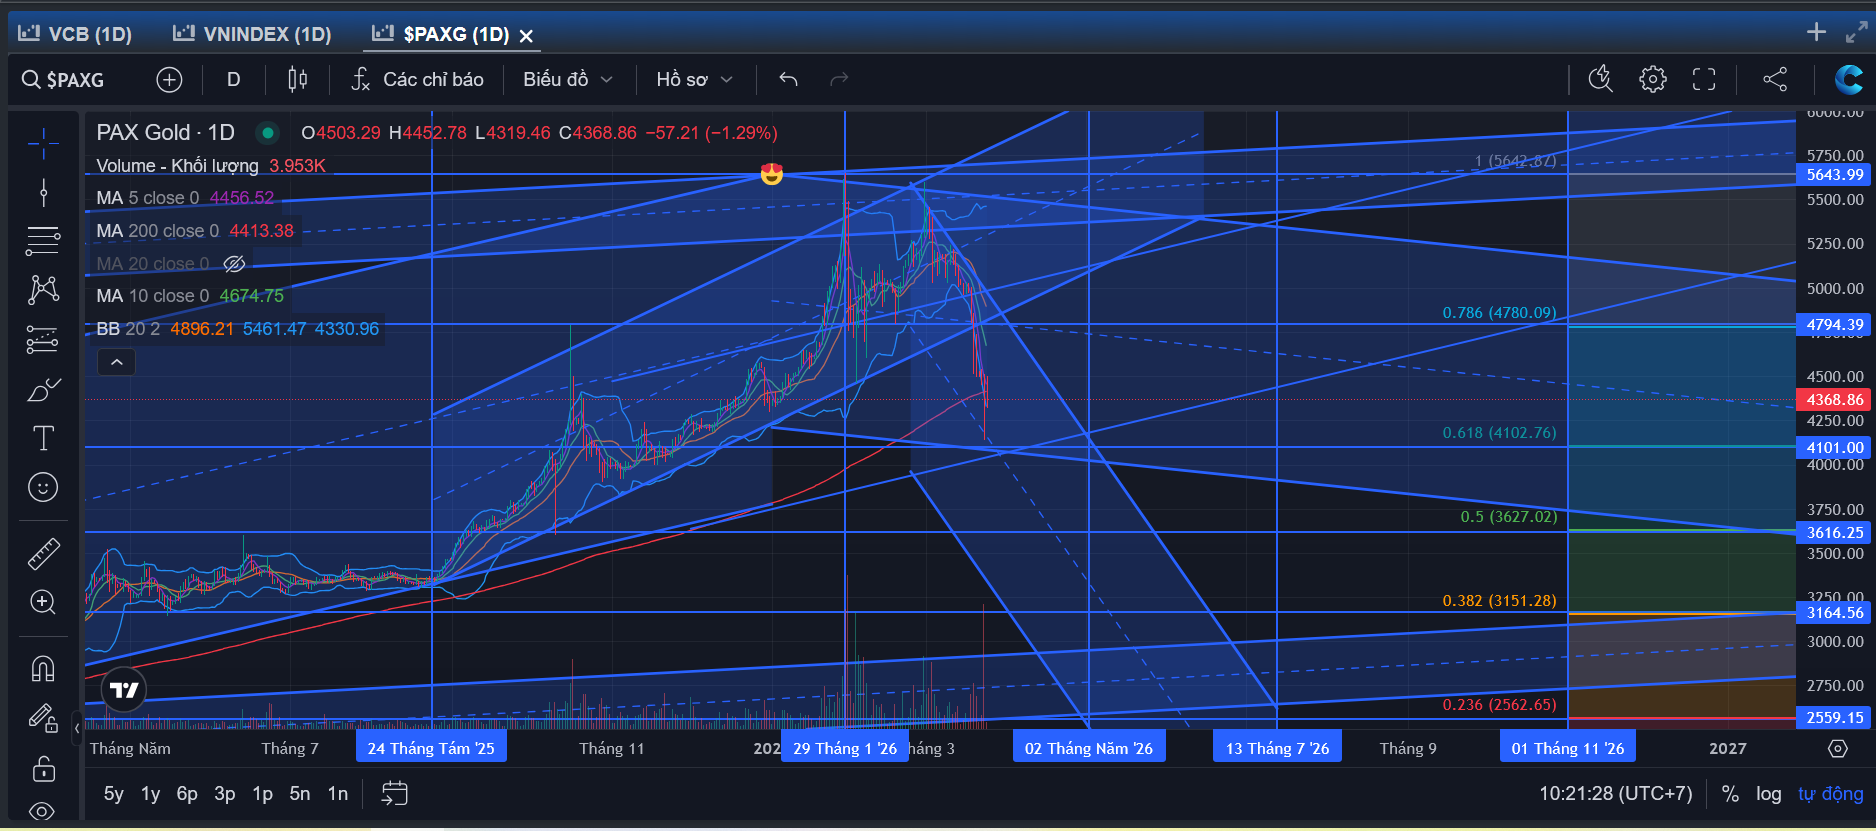Select the ruler measure tool

pyautogui.click(x=43, y=553)
